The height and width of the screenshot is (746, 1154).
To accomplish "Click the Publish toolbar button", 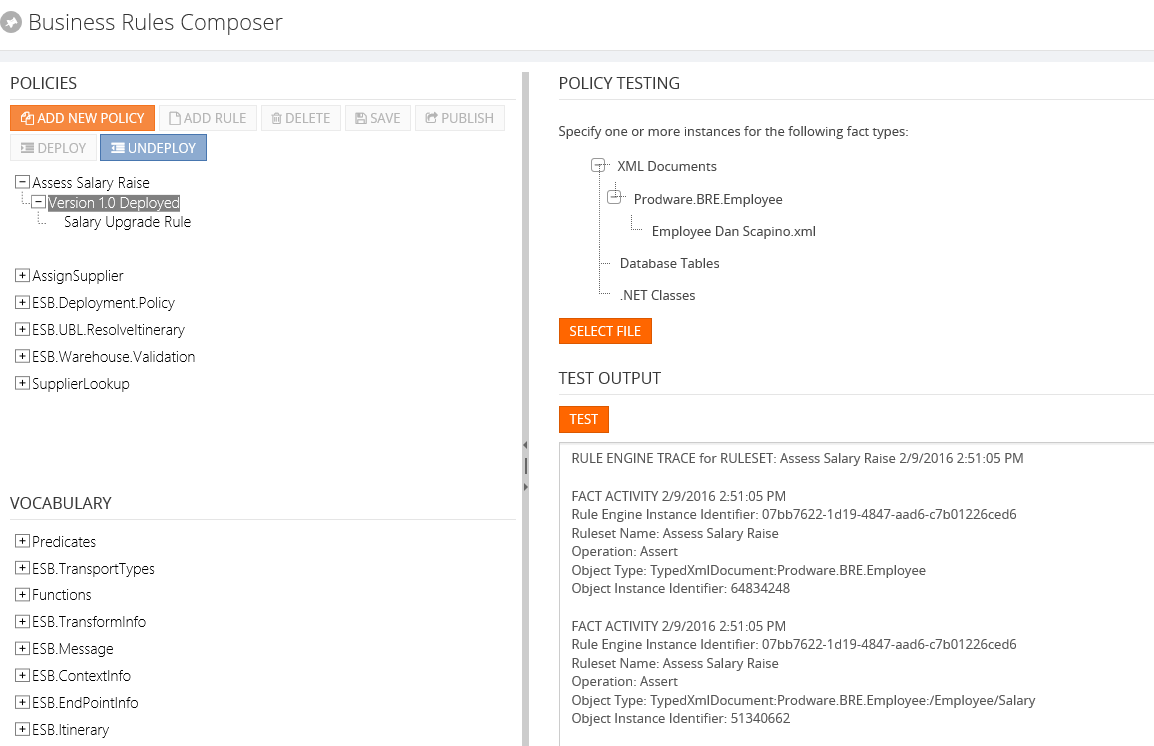I will click(460, 118).
